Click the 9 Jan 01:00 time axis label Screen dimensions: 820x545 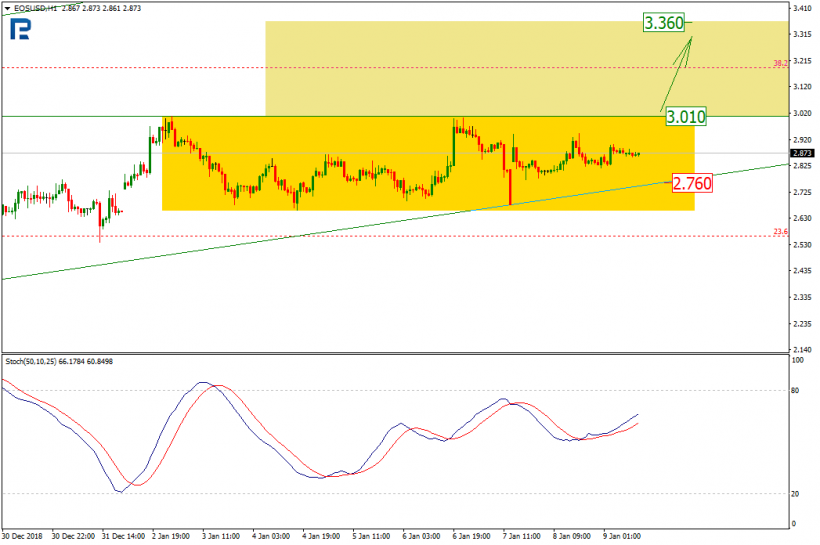pyautogui.click(x=622, y=535)
